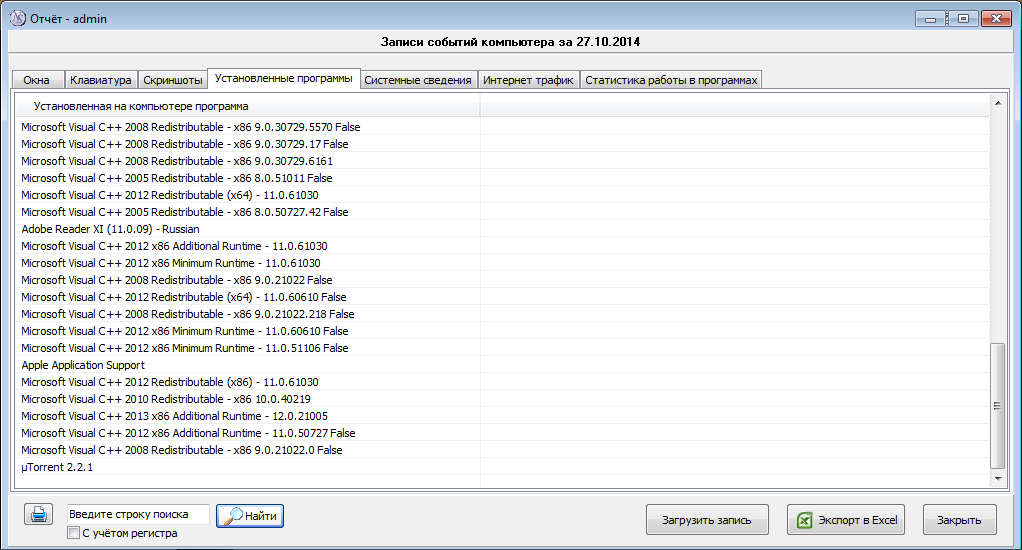Click the magnifier Найти search button
Image resolution: width=1022 pixels, height=550 pixels.
(x=250, y=515)
